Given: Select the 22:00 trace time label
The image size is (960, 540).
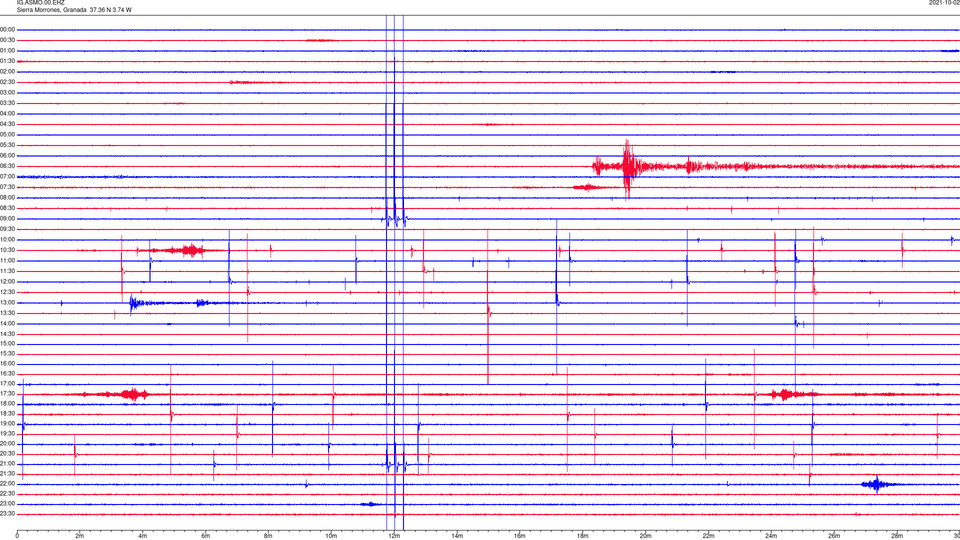Looking at the screenshot, I should coord(8,484).
